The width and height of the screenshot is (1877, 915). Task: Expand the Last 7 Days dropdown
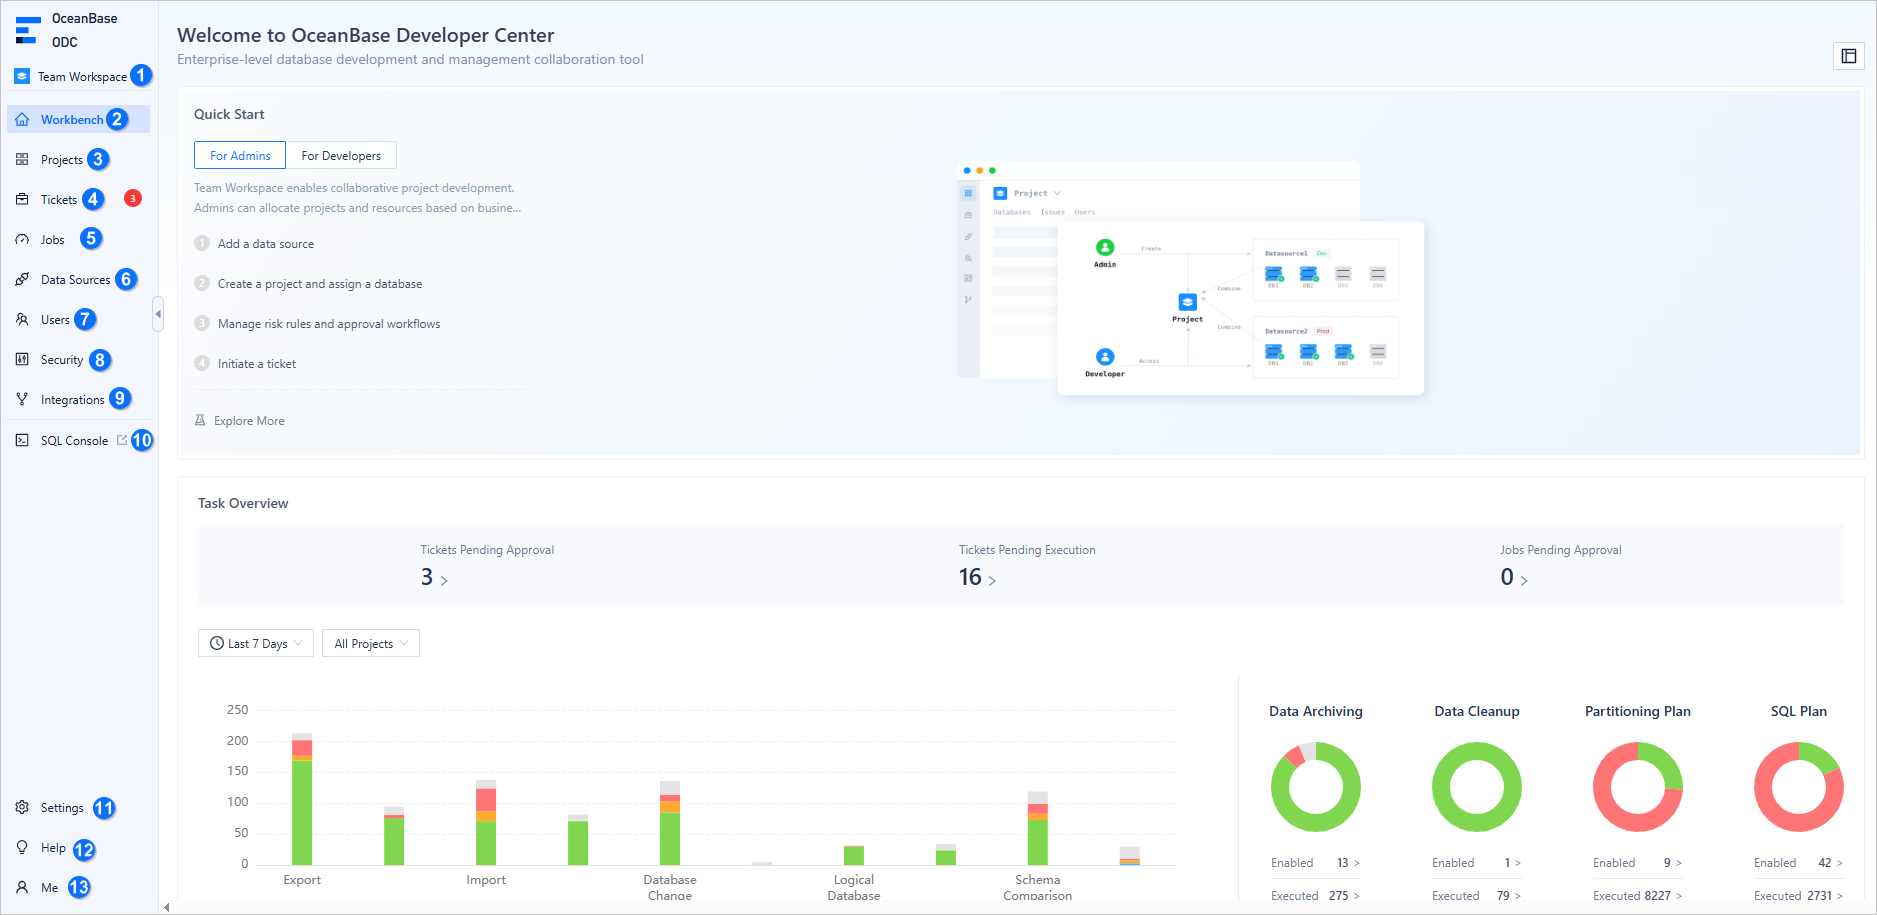[256, 643]
